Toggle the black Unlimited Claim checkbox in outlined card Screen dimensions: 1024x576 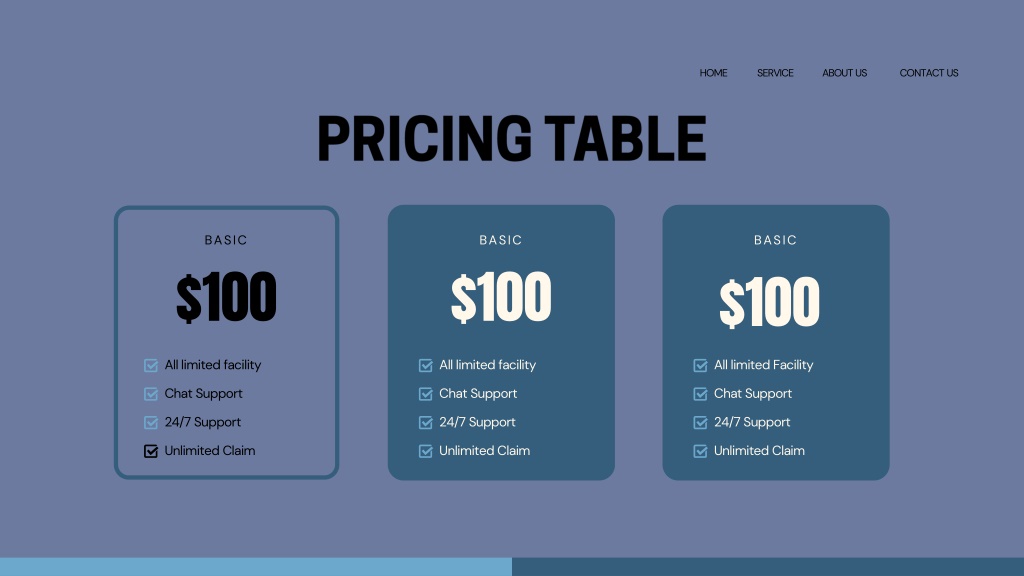(151, 451)
